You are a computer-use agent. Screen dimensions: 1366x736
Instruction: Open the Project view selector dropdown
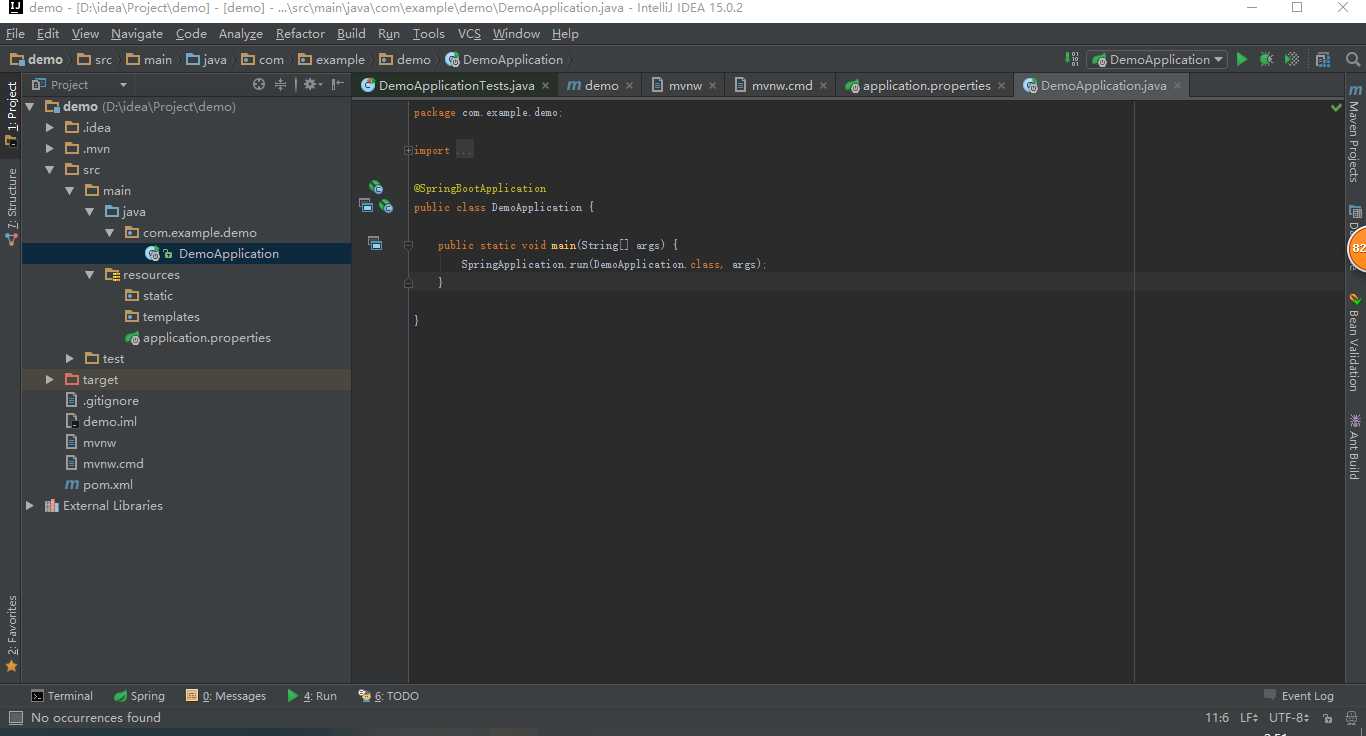[x=80, y=85]
